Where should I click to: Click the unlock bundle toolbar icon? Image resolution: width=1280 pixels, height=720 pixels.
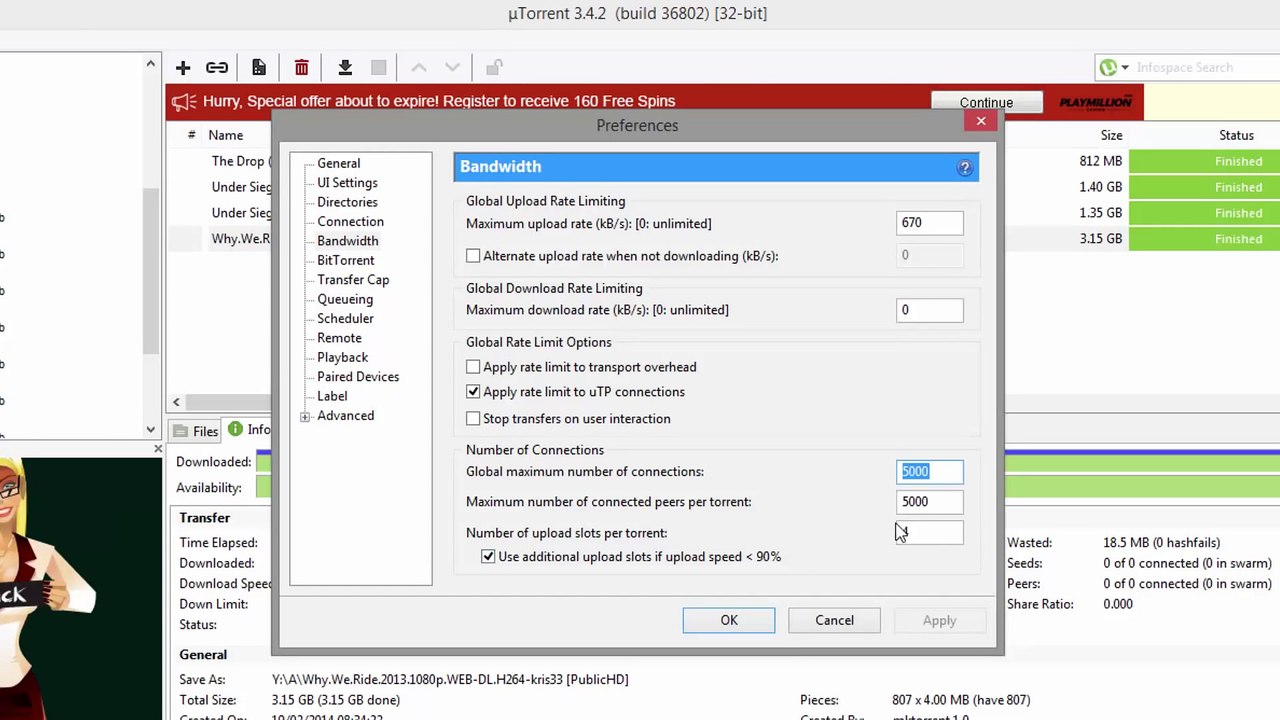click(x=493, y=68)
